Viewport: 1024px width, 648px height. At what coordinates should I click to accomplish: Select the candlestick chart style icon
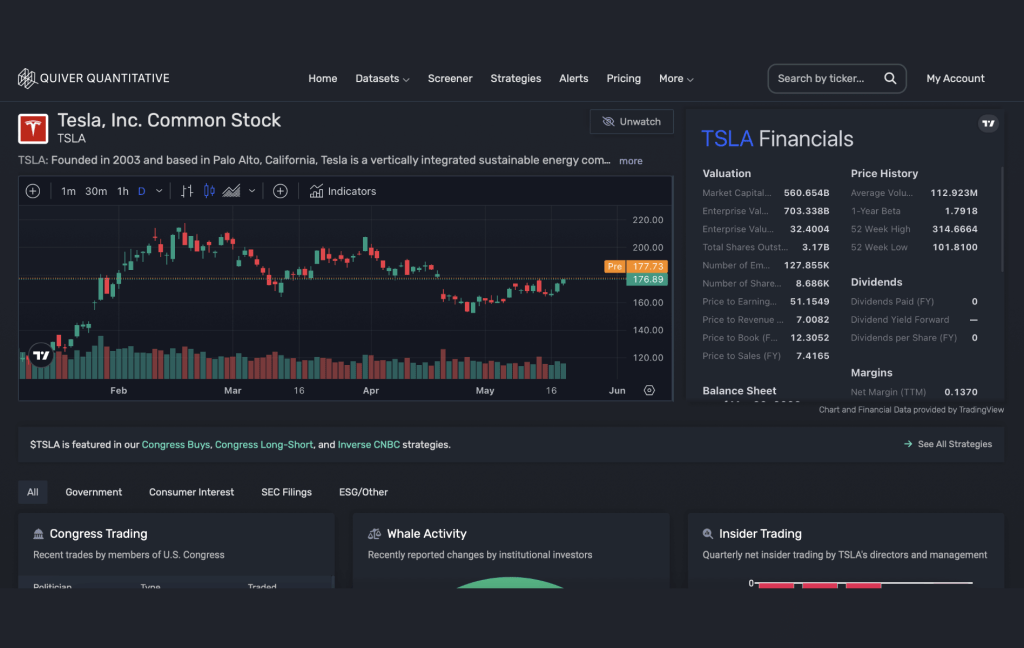point(209,191)
